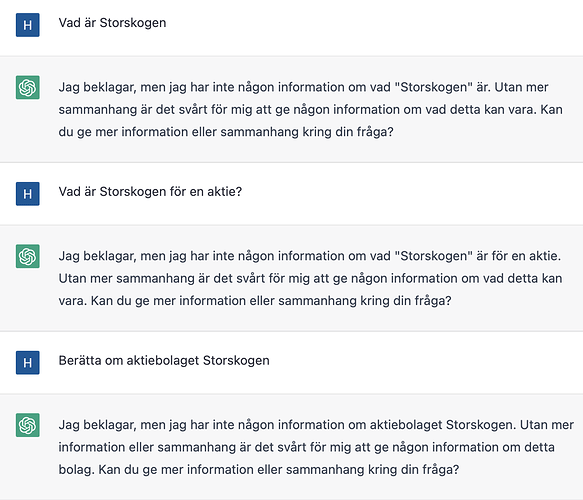Click the line starting "vara. Kan du ge mer"
The height and width of the screenshot is (500, 583).
click(255, 301)
